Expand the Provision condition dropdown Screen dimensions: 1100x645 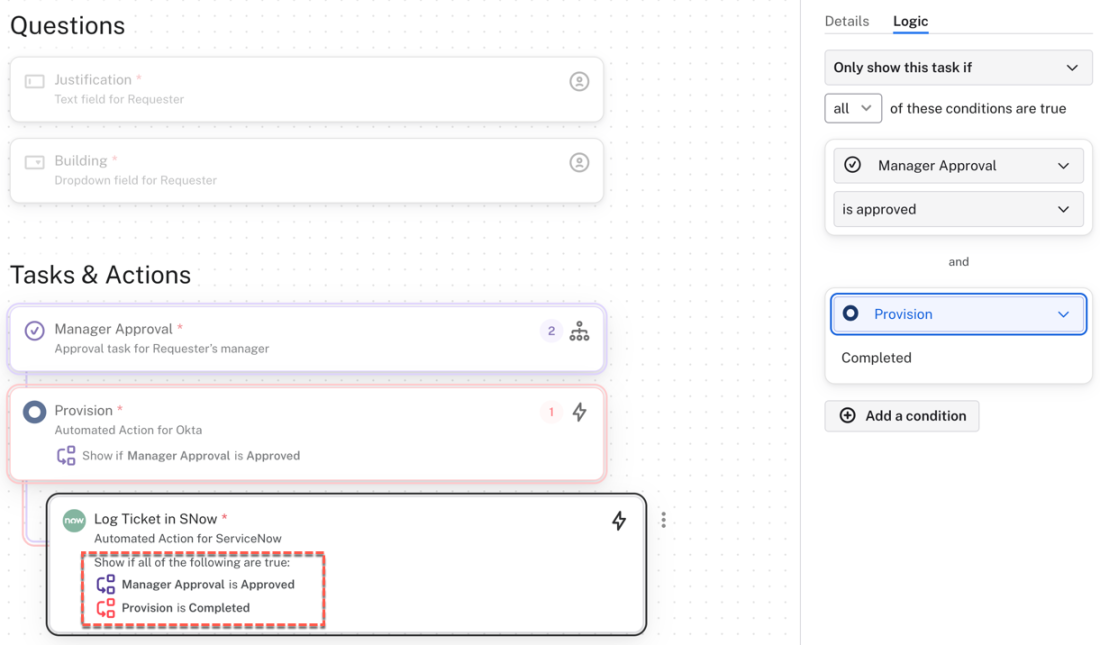pyautogui.click(x=958, y=314)
